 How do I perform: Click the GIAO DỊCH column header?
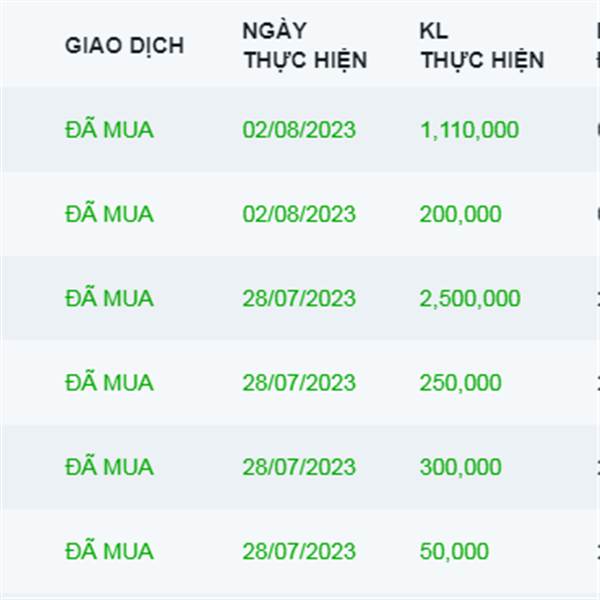[124, 46]
